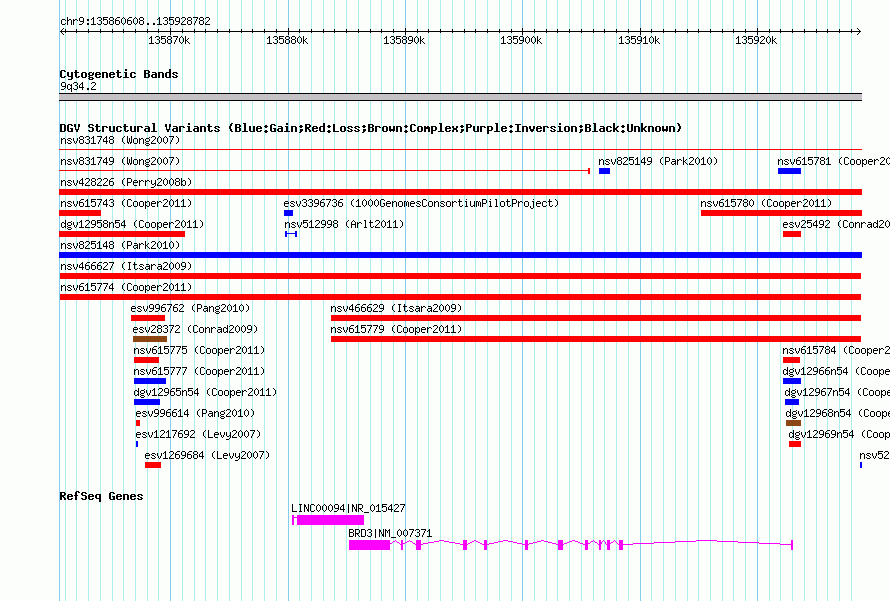Open esv996614 (Pang2010) label
This screenshot has width=890, height=601.
[195, 413]
